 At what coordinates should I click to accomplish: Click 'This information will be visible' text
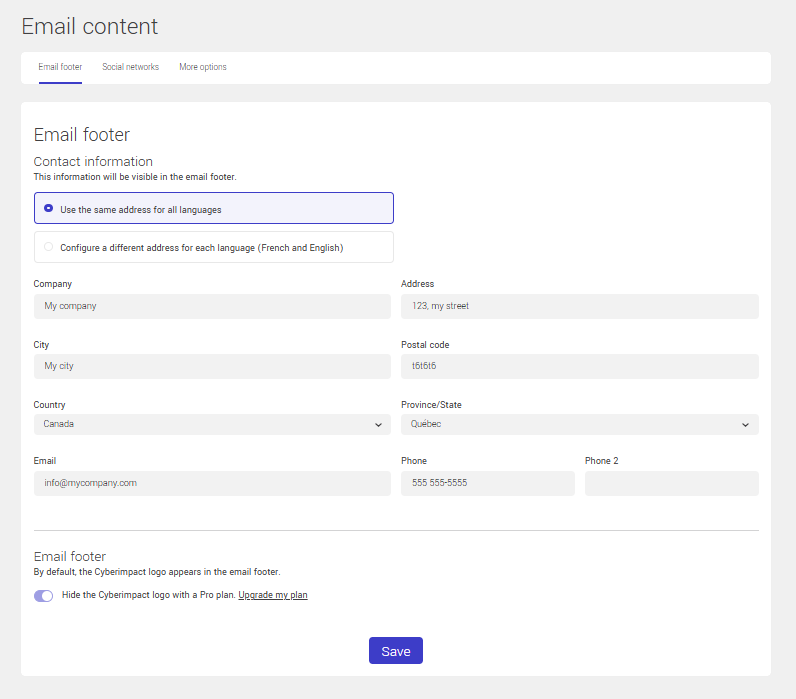(x=135, y=177)
